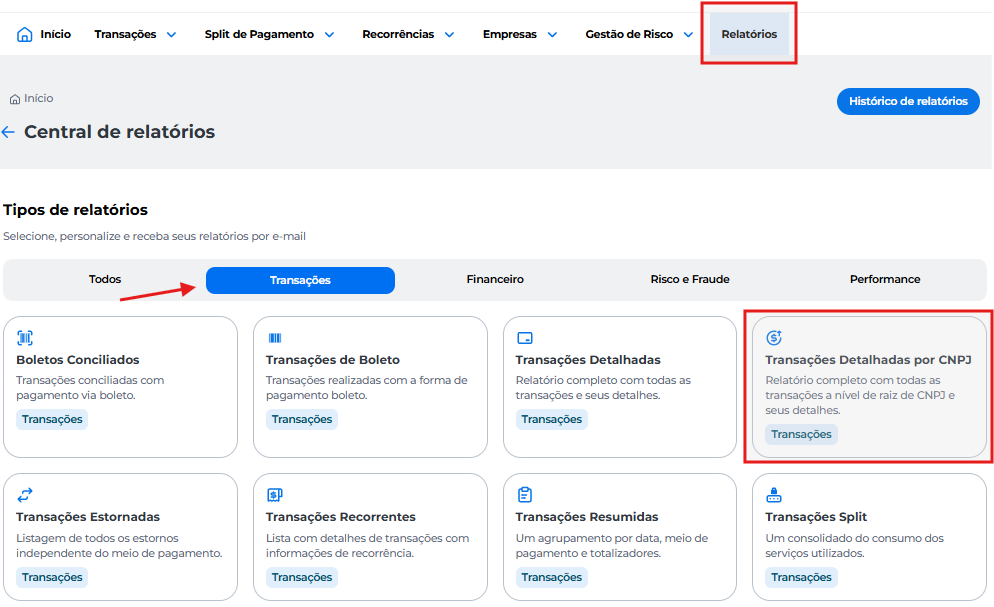Viewport: 994px width, 607px height.
Task: Click the back arrow next to Central de relatórios
Action: tap(8, 132)
